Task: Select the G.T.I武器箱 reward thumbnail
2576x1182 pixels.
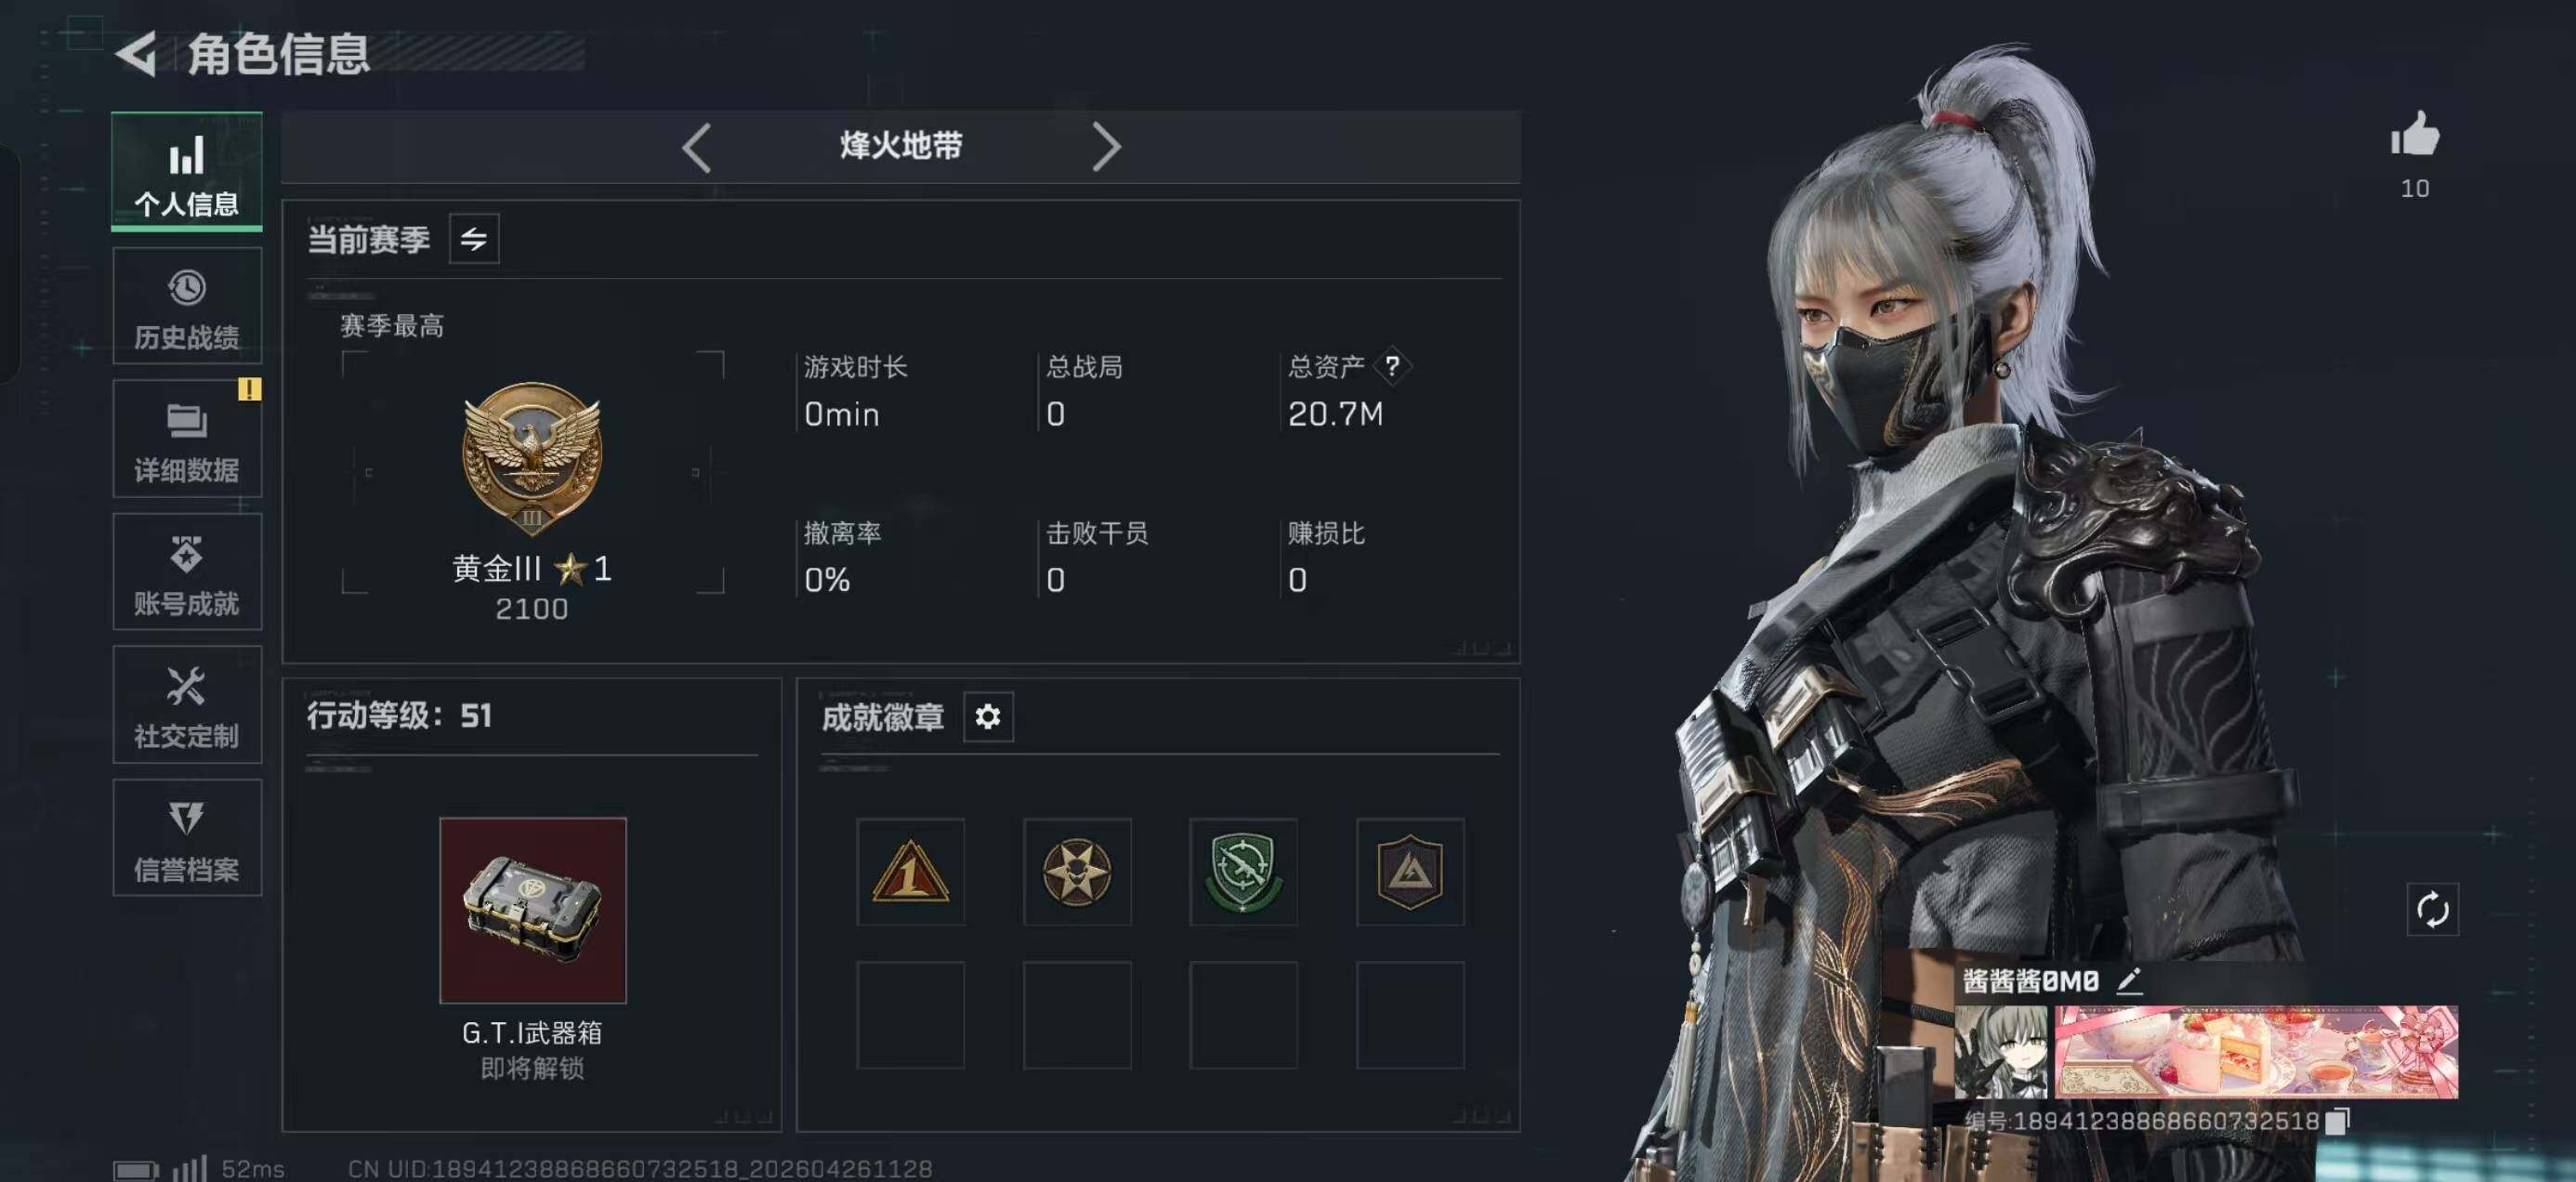Action: tap(533, 910)
